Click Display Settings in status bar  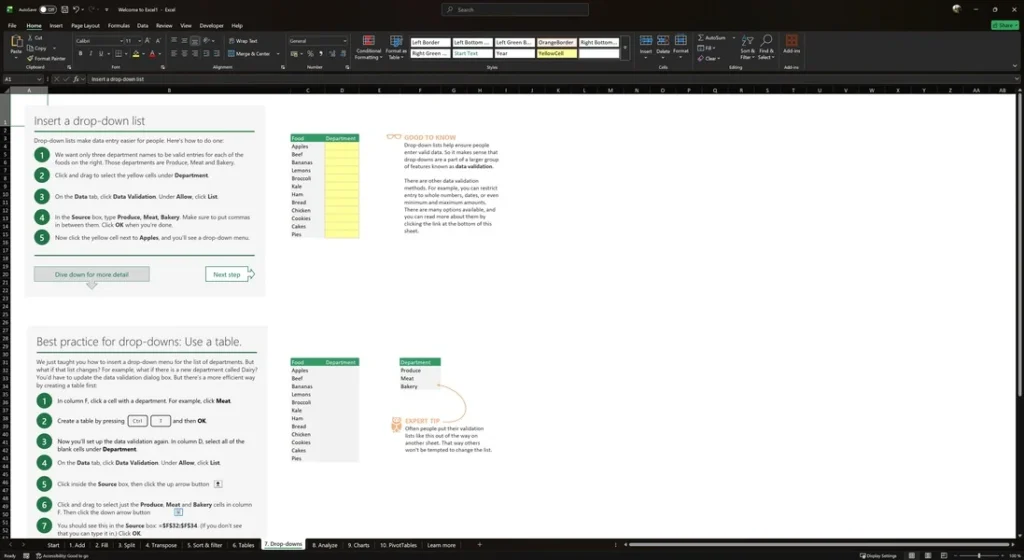[878, 556]
